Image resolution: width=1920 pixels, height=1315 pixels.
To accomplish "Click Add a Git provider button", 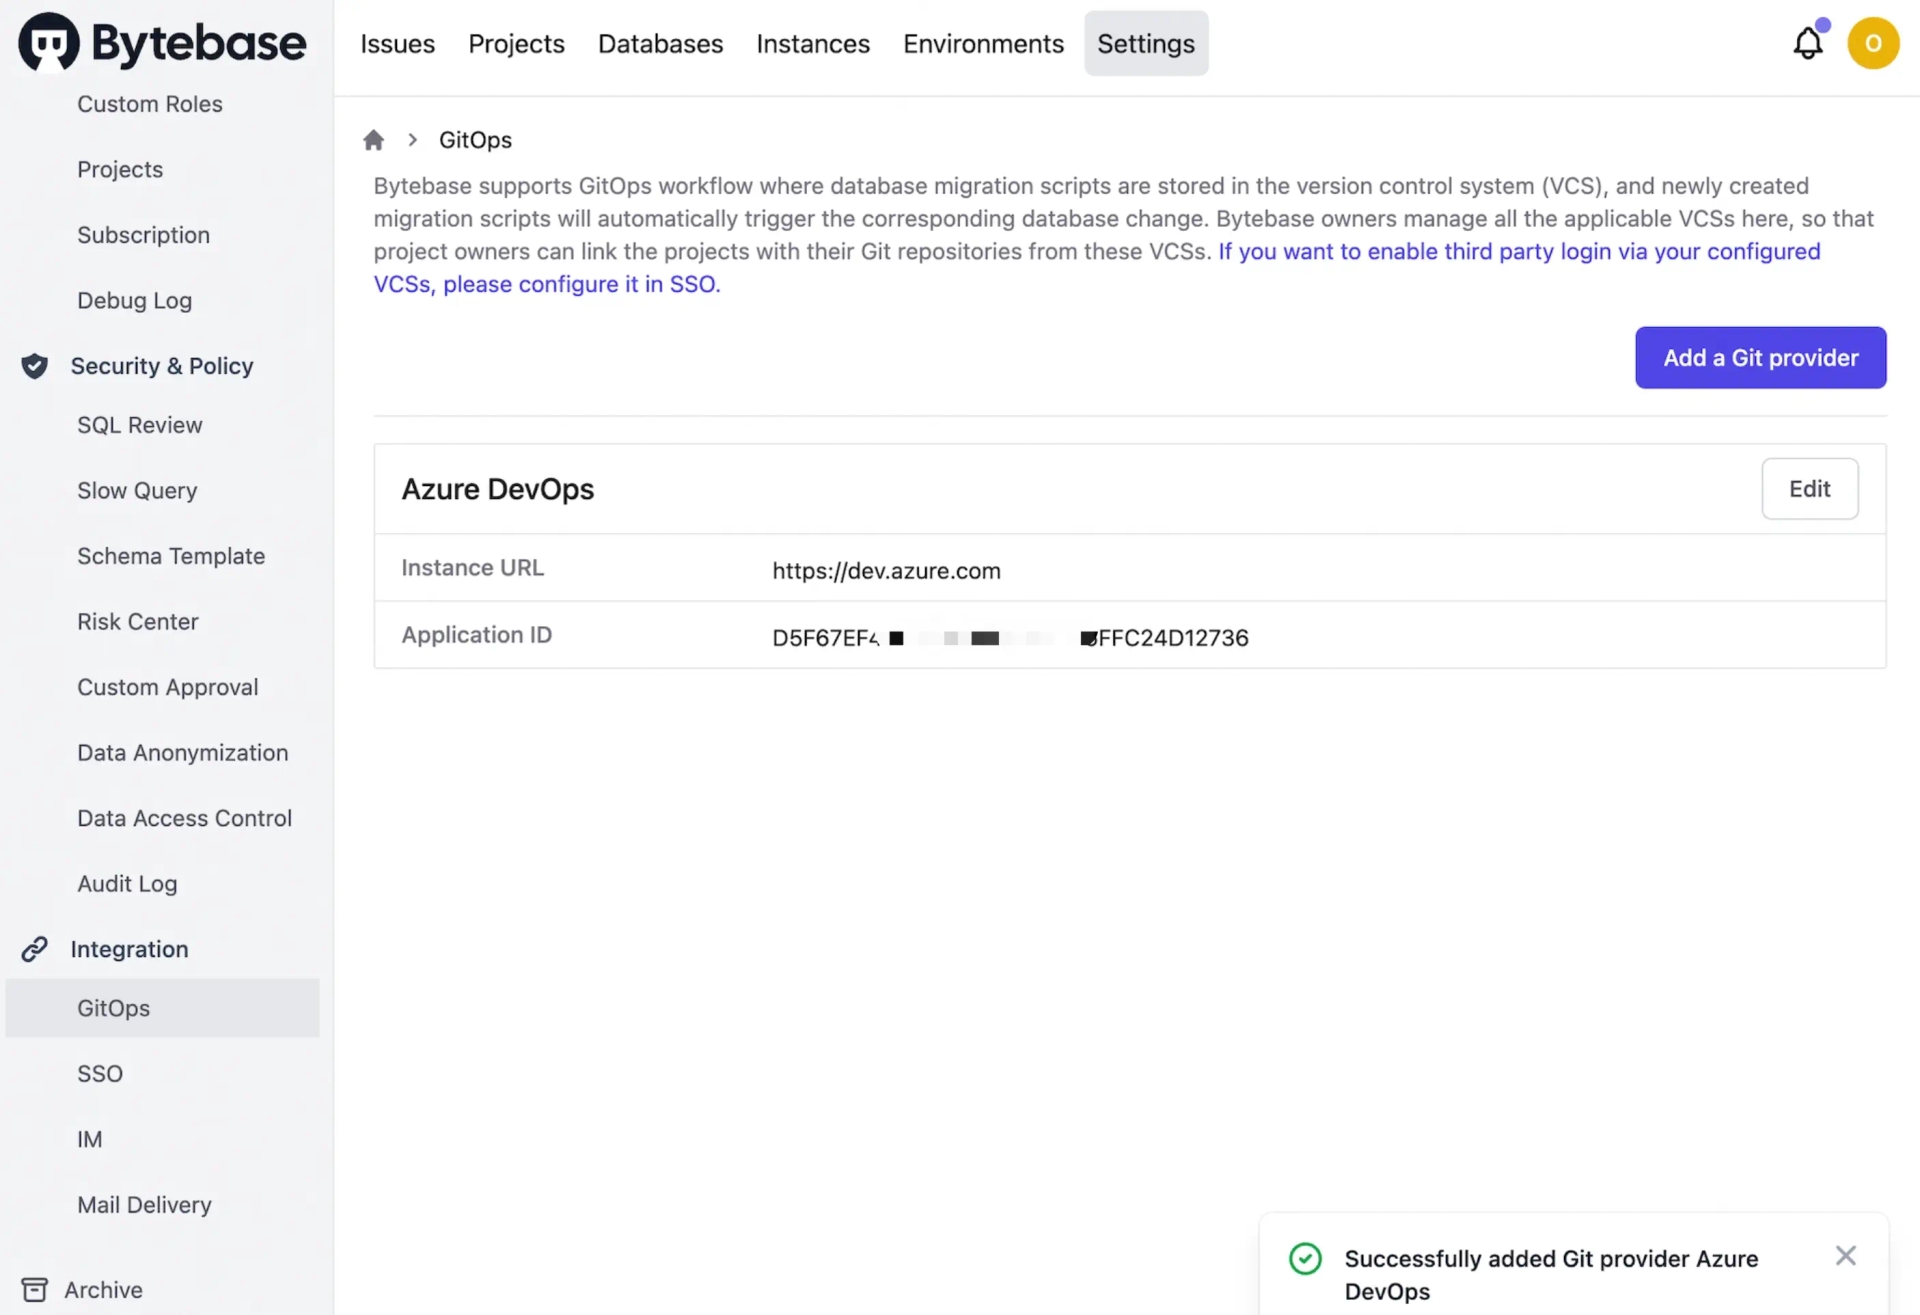I will tap(1760, 358).
